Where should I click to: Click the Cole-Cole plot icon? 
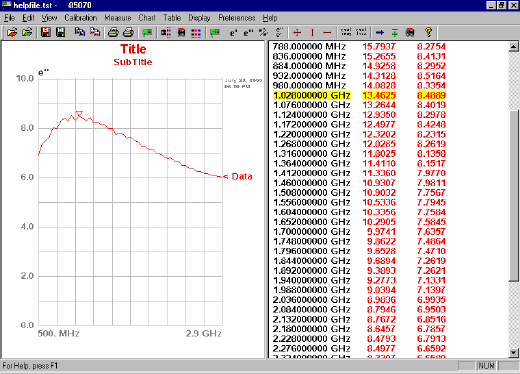coord(279,32)
